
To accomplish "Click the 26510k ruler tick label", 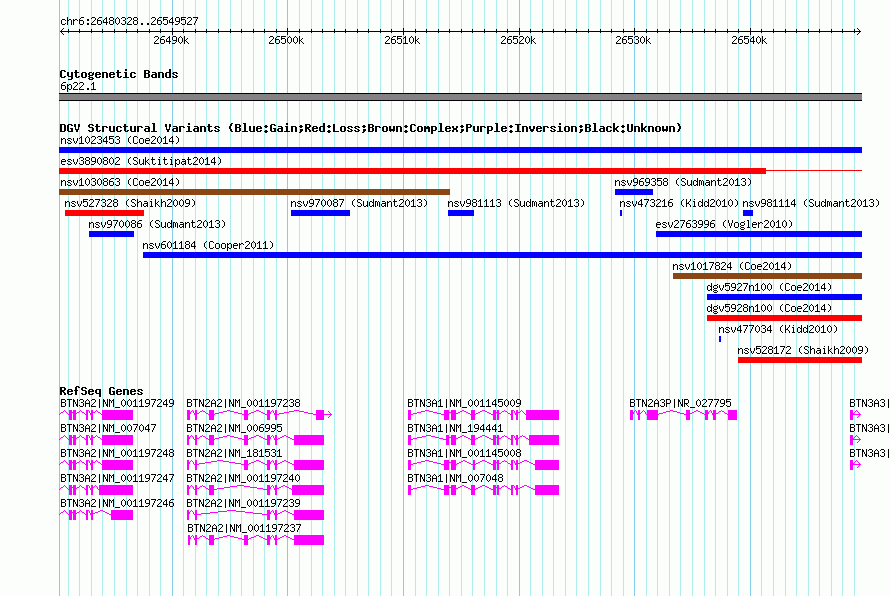I will click(402, 40).
